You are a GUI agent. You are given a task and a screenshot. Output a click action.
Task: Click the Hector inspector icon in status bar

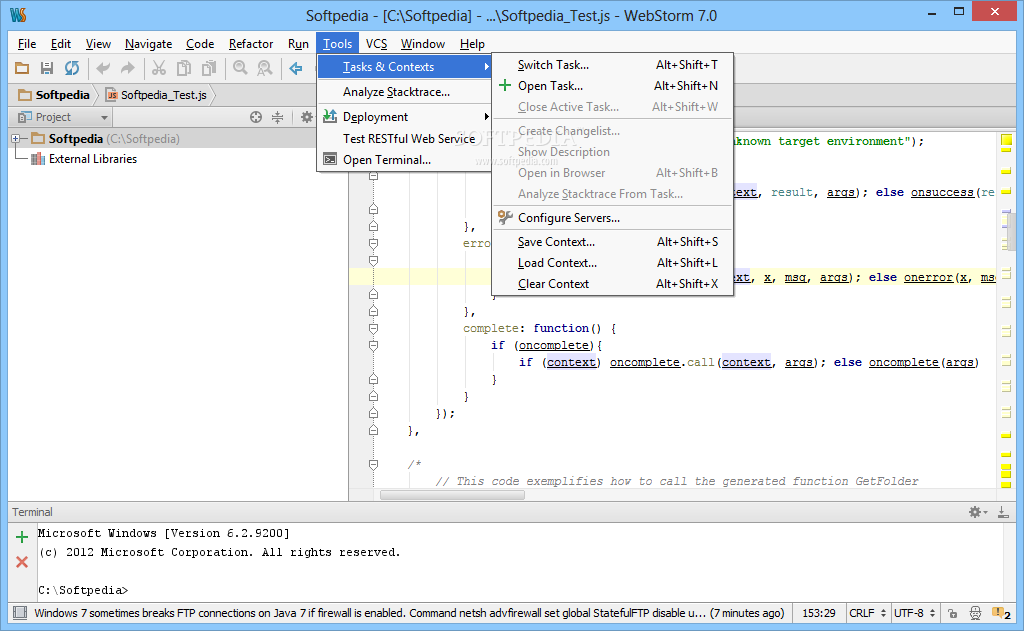tap(975, 613)
